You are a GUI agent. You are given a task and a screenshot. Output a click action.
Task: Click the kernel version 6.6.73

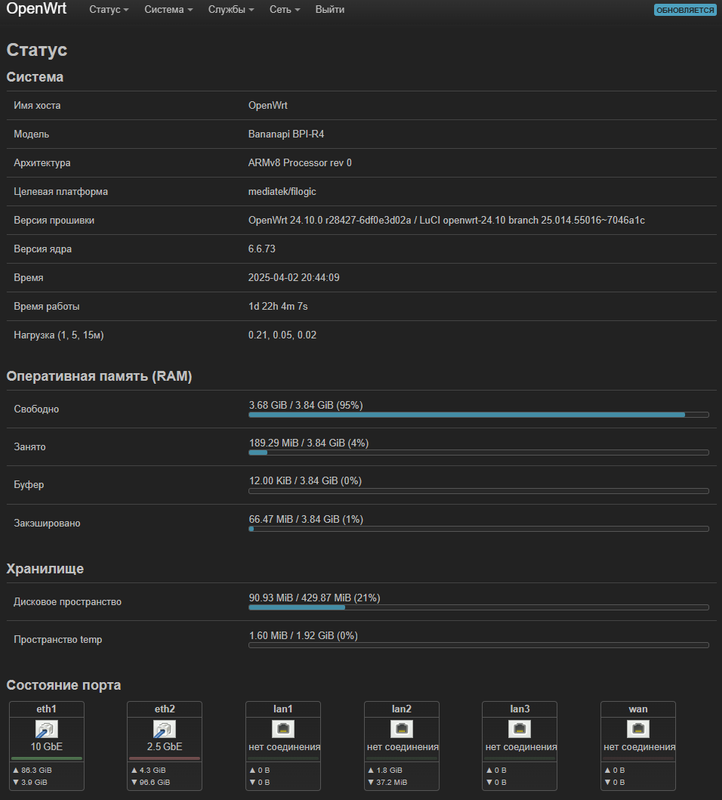[262, 249]
